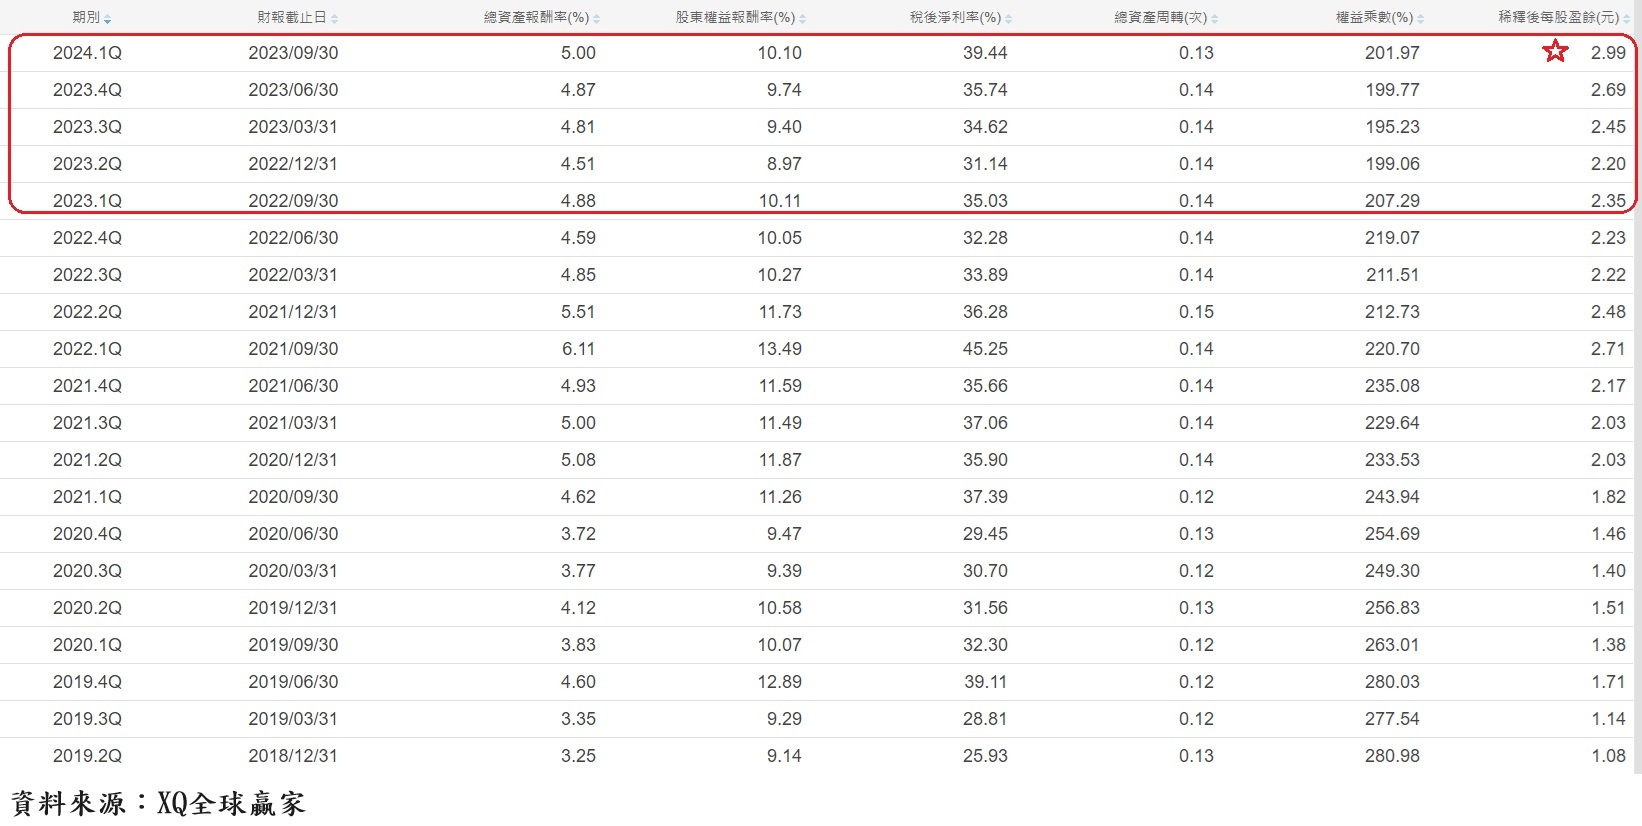Click the sort arrows beside 股東權益報酬率(%)

point(803,19)
